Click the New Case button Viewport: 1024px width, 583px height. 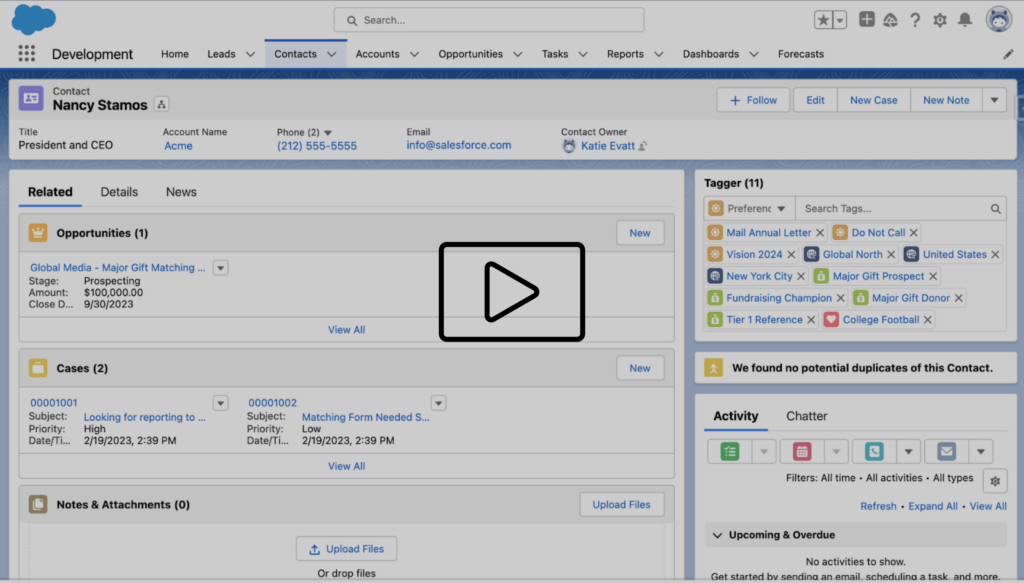click(x=873, y=100)
